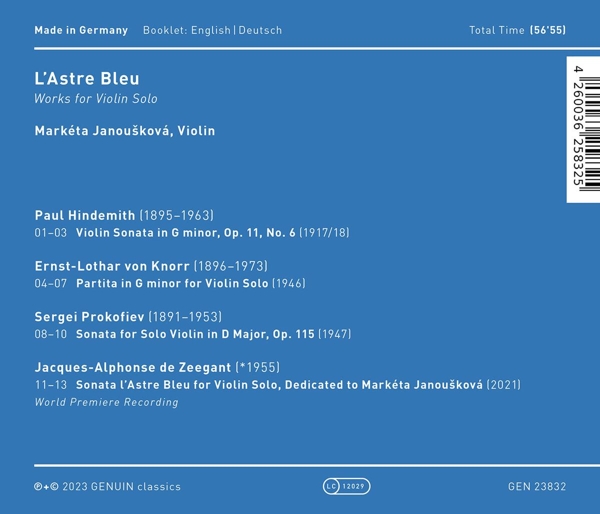Click the 'World Premiere Recording' note
Viewport: 600px width, 514px height.
tap(106, 402)
